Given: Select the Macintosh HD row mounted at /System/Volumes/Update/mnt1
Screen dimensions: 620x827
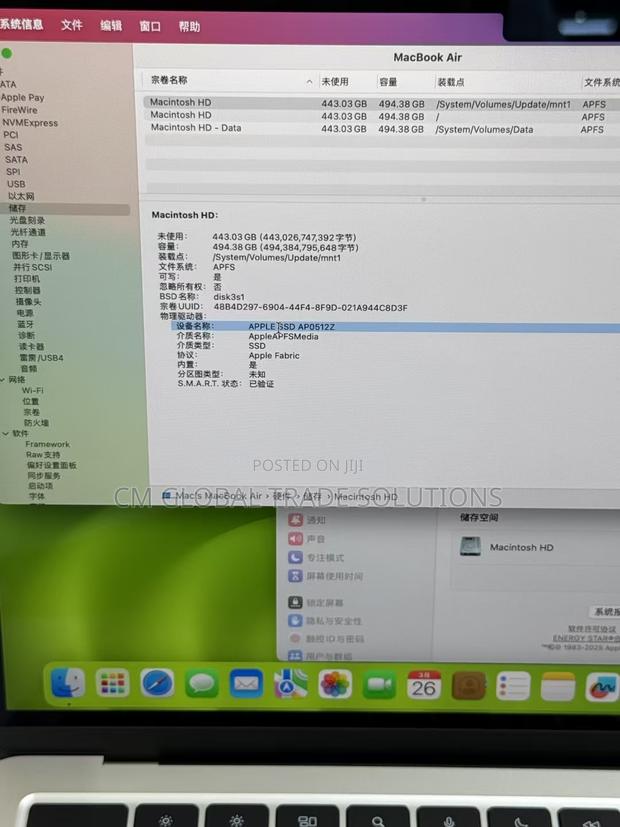Looking at the screenshot, I should tap(381, 103).
